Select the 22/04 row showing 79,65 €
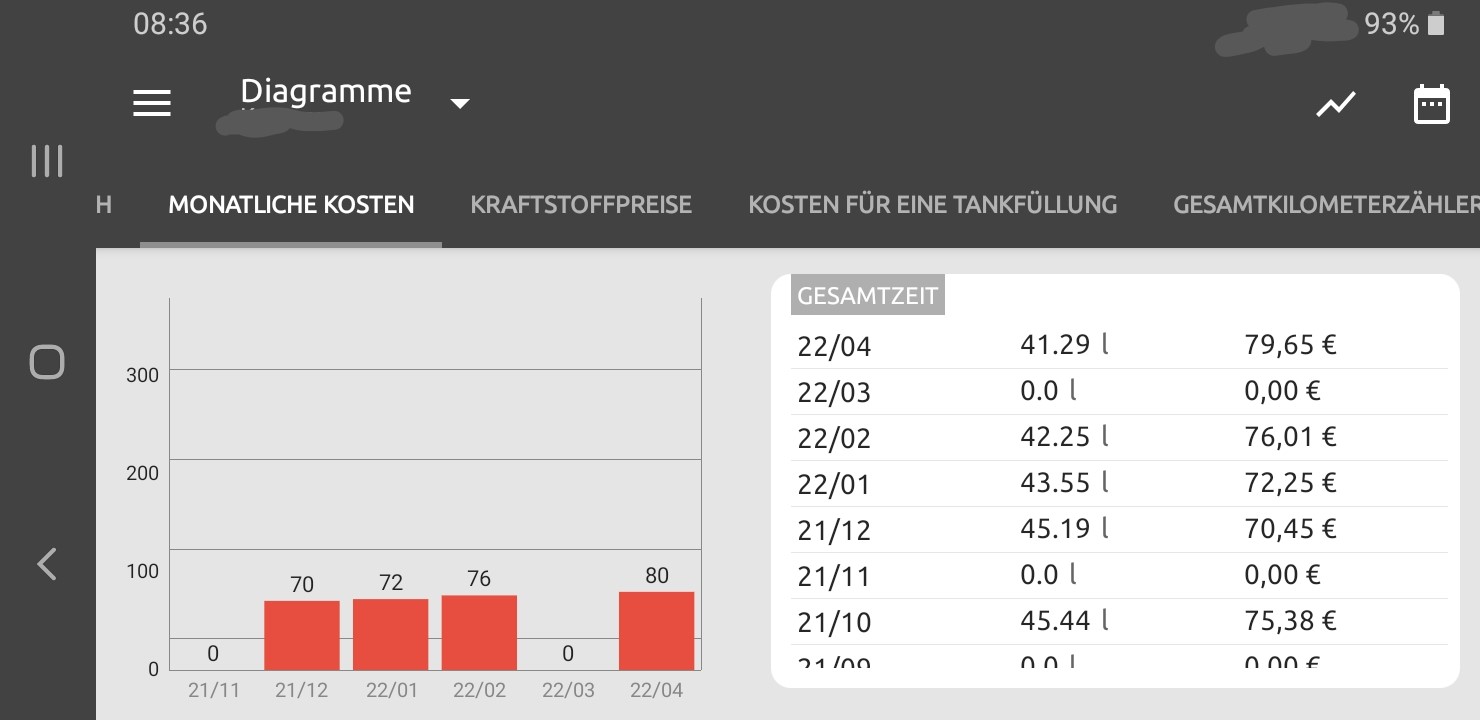1480x720 pixels. point(1119,346)
